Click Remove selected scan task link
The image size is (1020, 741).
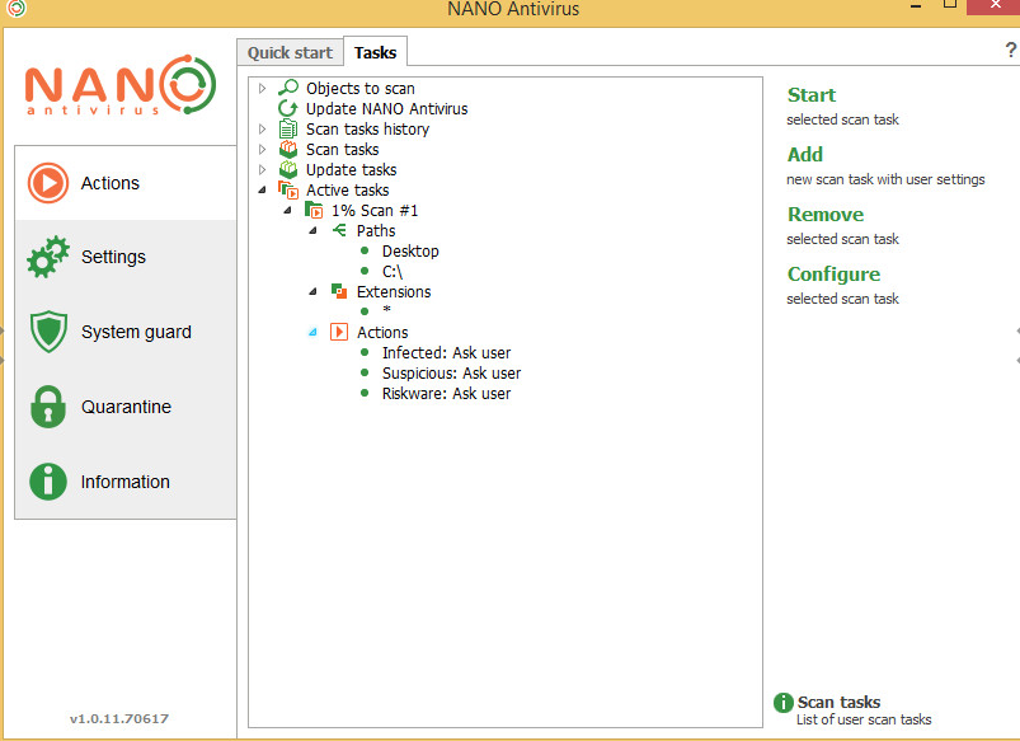coord(825,215)
